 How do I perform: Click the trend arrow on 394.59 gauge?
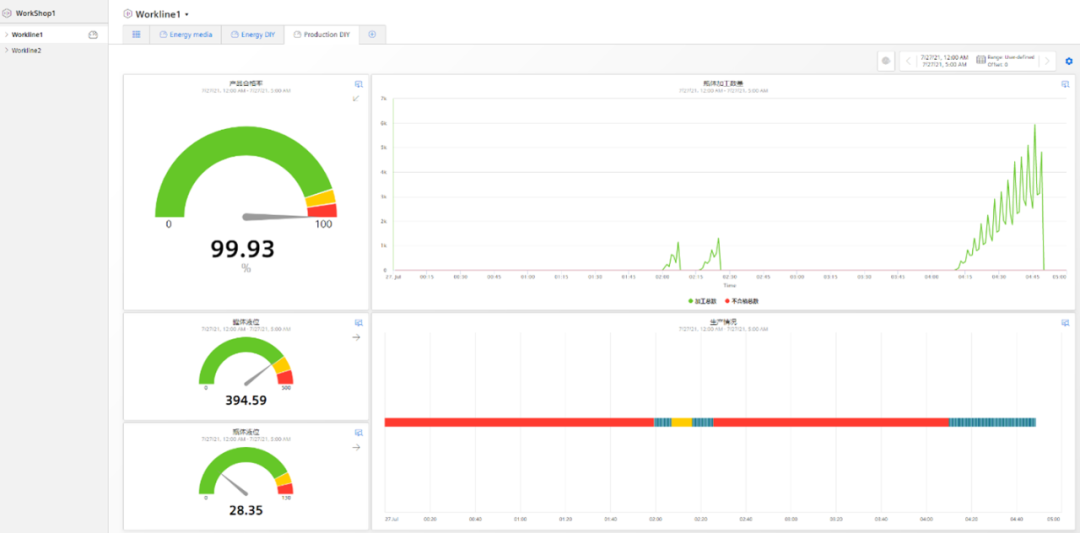[356, 338]
